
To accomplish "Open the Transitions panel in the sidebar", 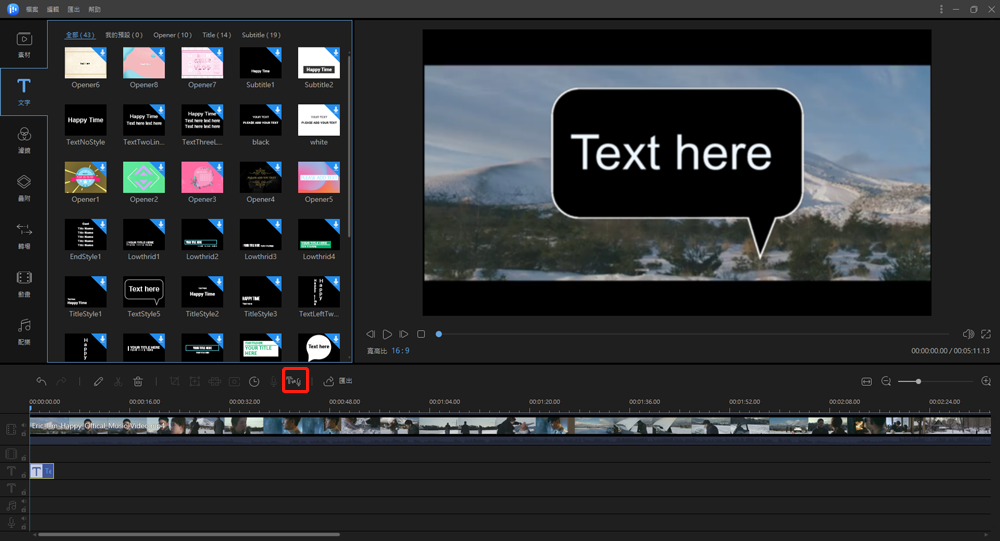I will click(x=24, y=235).
